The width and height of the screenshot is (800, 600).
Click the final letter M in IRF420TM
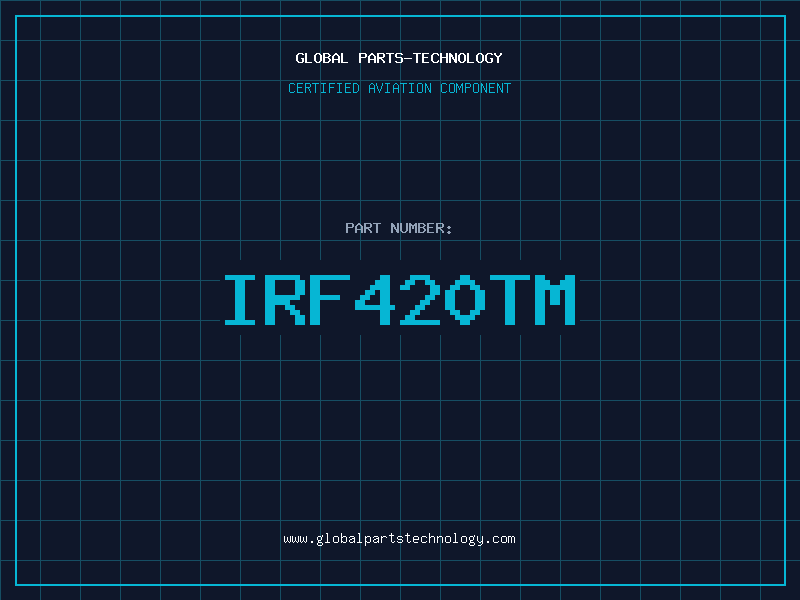coord(556,300)
